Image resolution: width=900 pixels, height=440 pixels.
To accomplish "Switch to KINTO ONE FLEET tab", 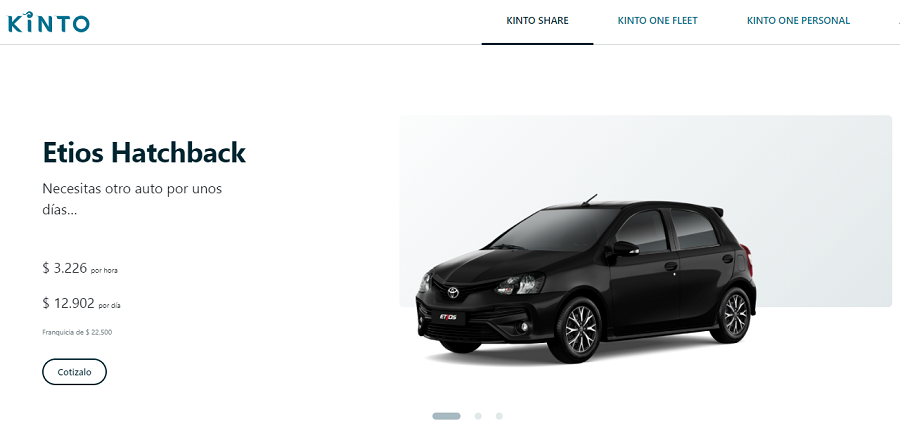I will point(657,21).
